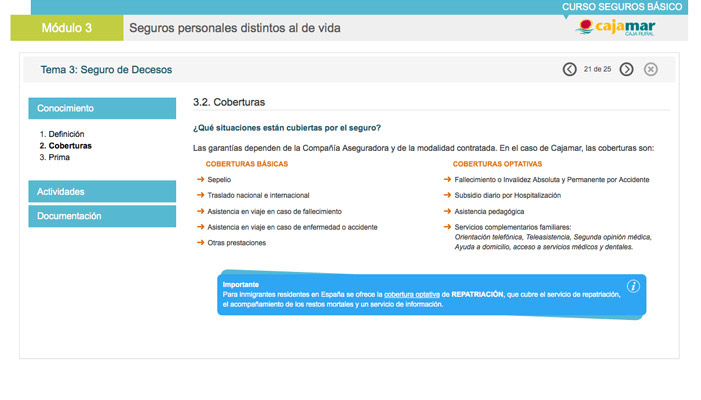Screen dimensions: 701x400
Task: Click the '21 de 25' page counter
Action: pos(597,69)
